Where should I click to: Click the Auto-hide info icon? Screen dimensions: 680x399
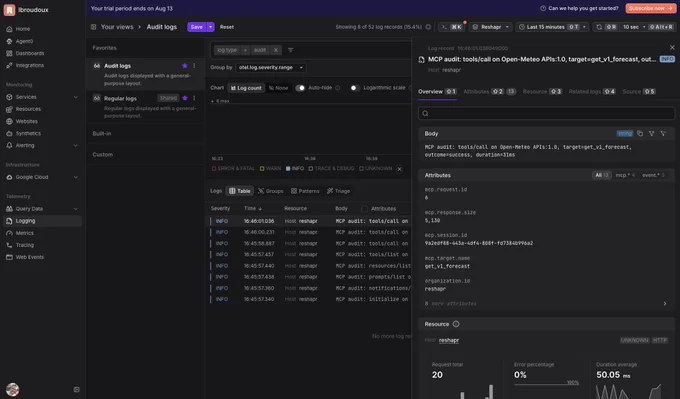[338, 88]
